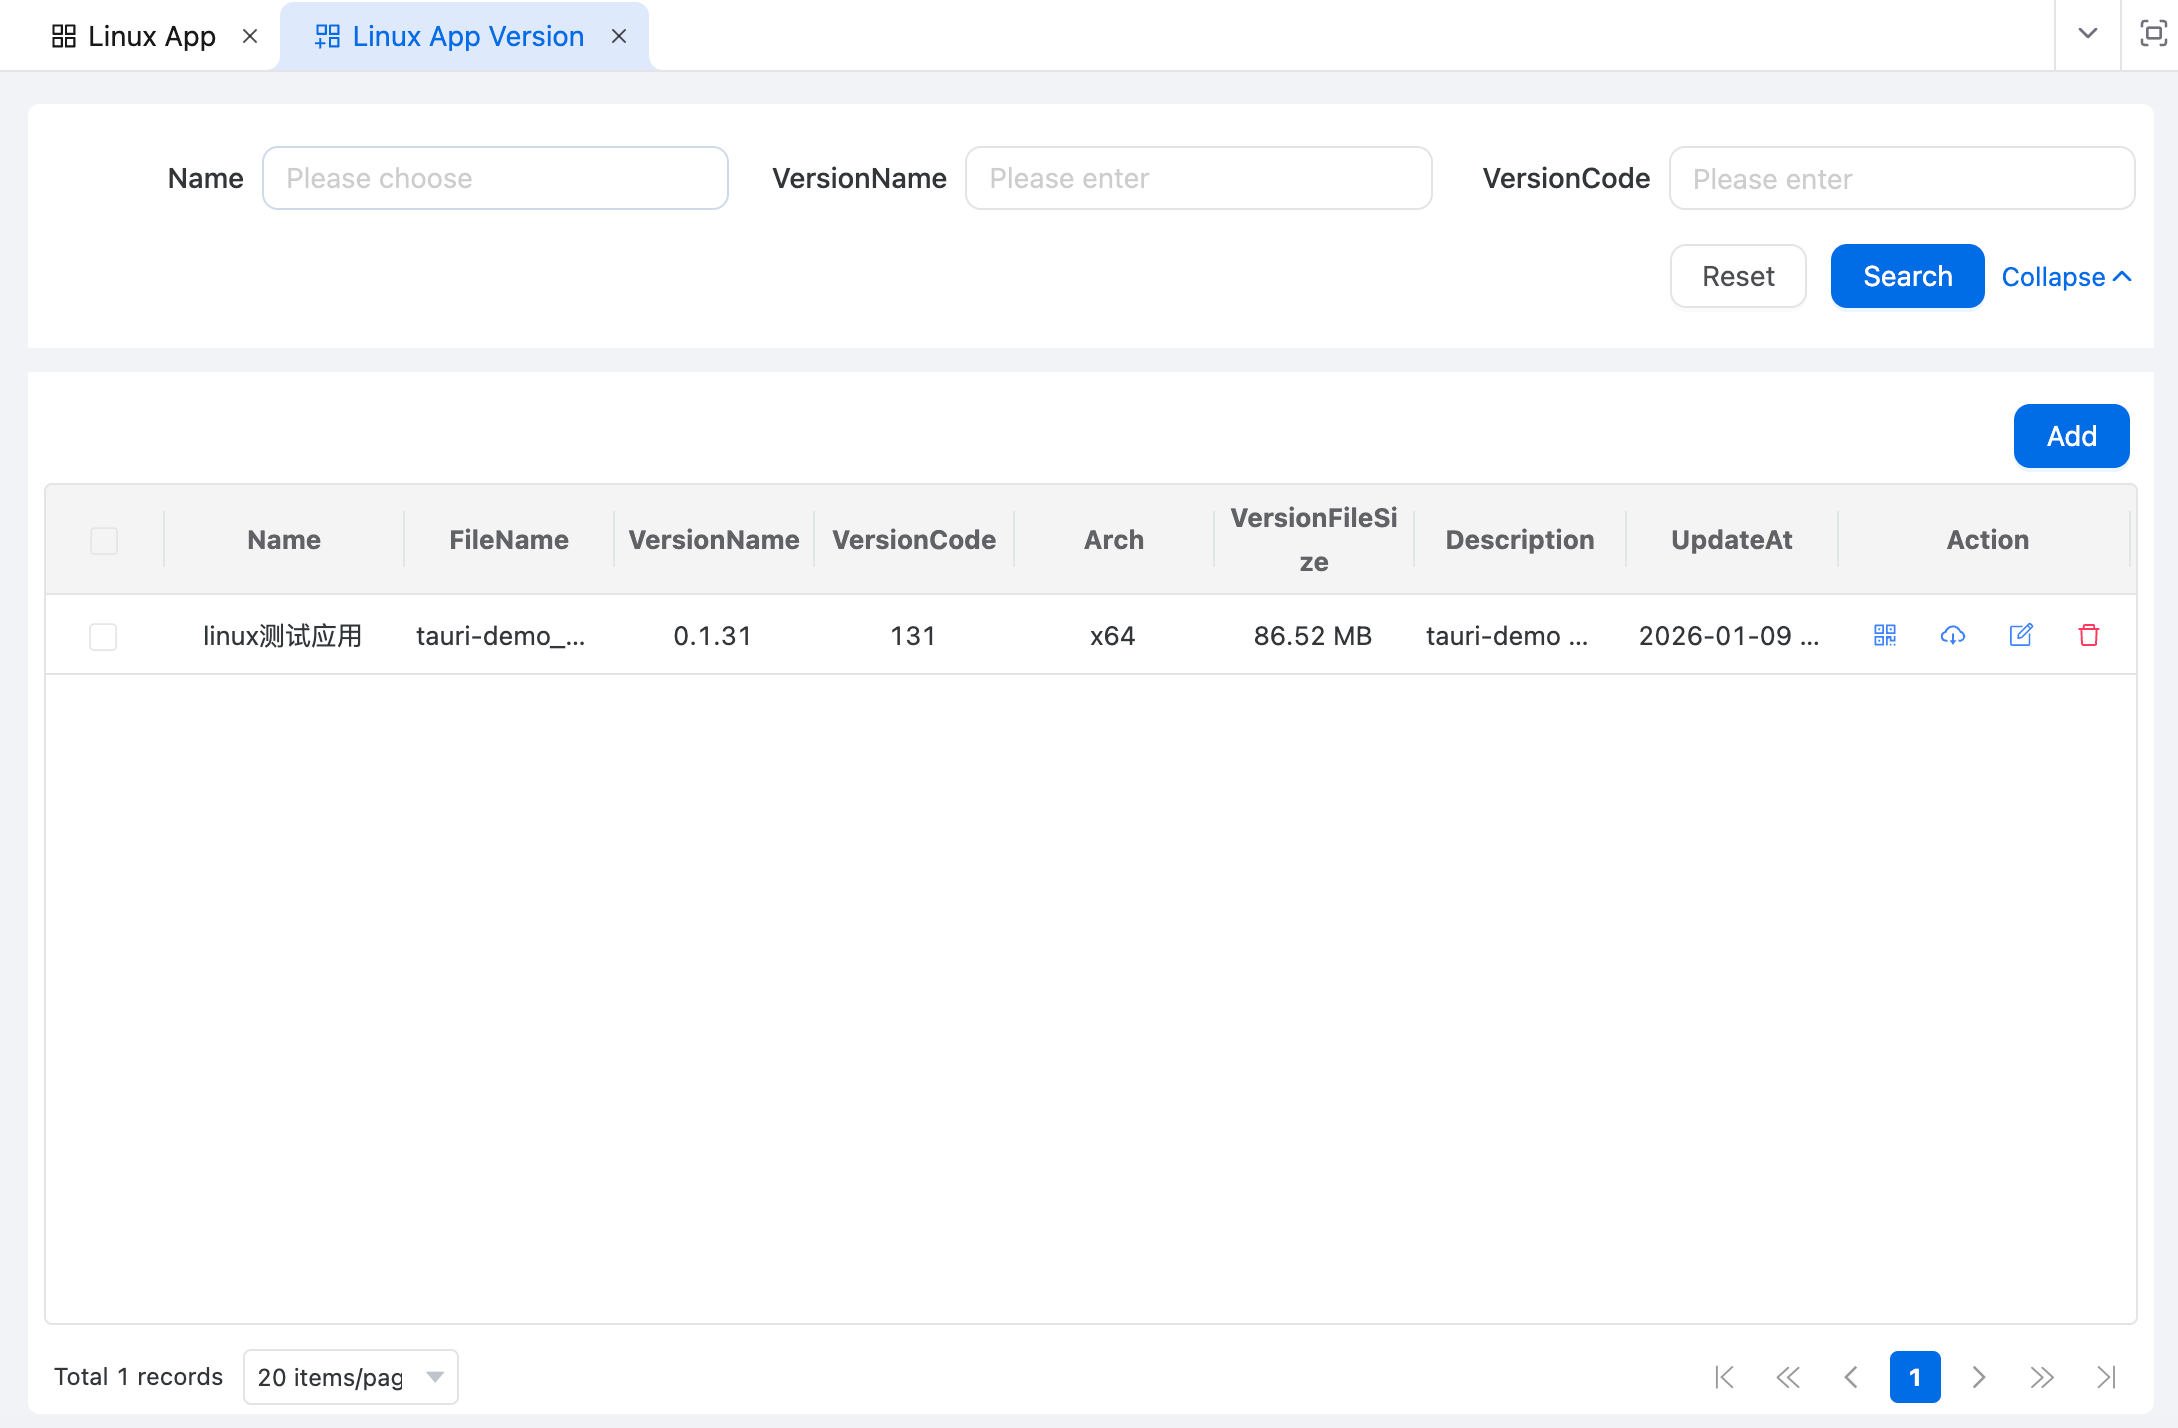Go to the last page of results

click(2106, 1377)
